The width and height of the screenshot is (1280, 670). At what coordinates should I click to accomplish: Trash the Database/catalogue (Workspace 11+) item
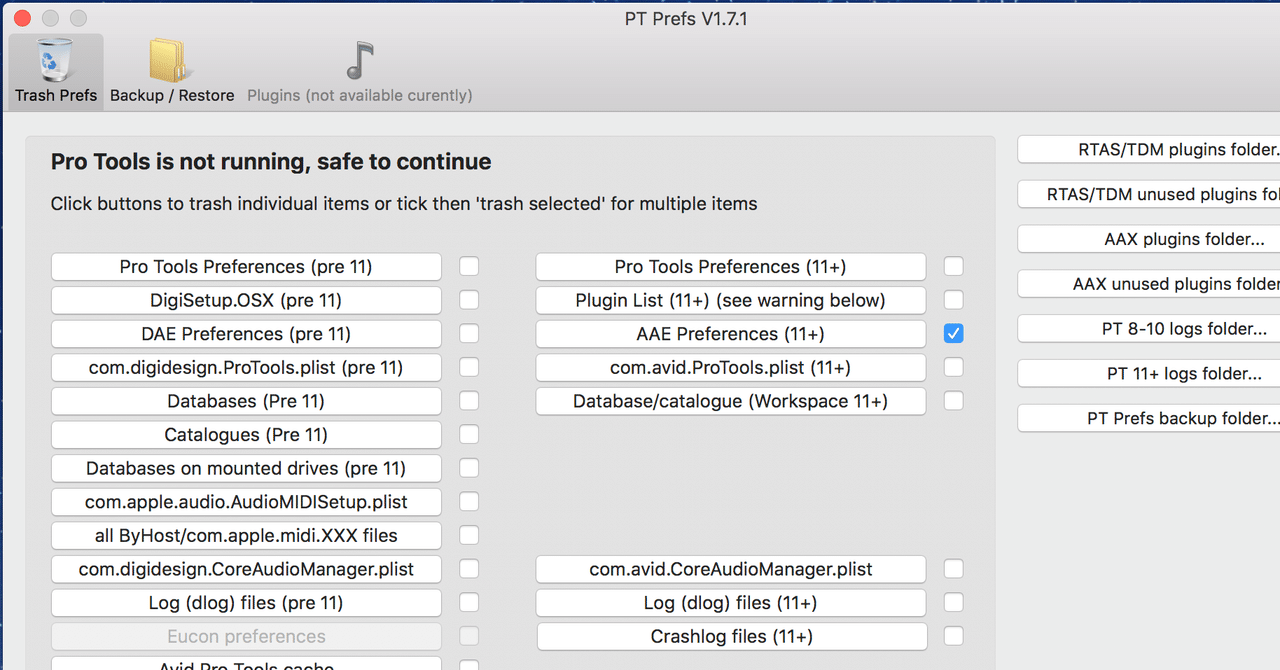(730, 401)
